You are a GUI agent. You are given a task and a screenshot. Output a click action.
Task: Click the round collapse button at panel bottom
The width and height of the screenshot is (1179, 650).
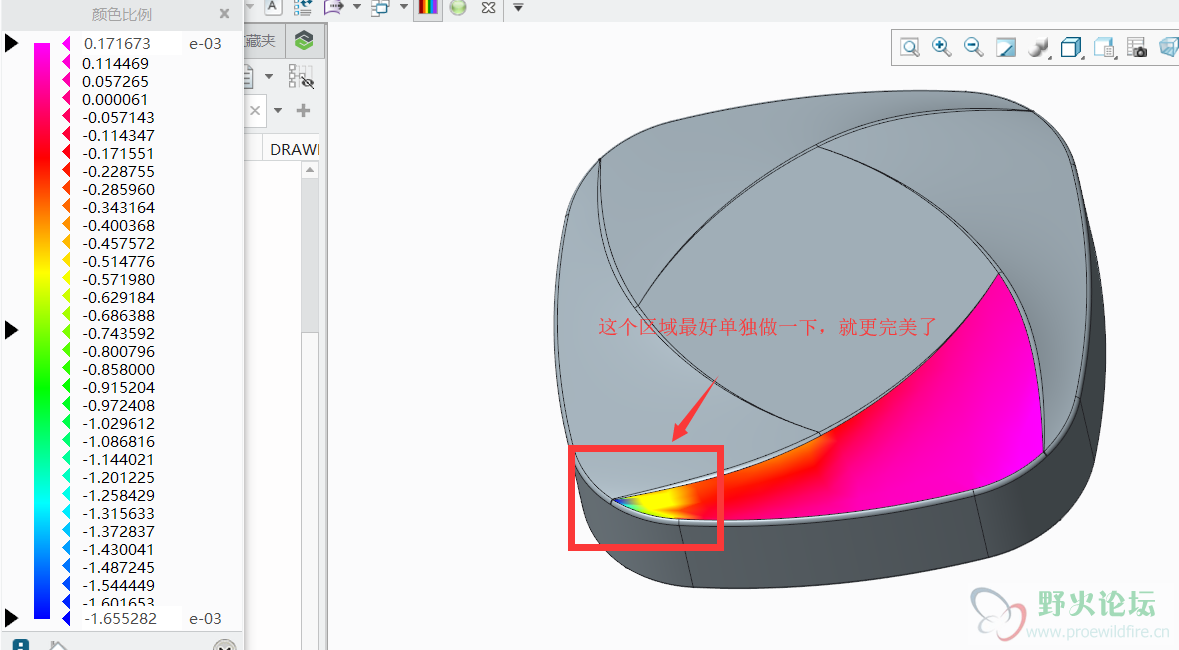224,645
